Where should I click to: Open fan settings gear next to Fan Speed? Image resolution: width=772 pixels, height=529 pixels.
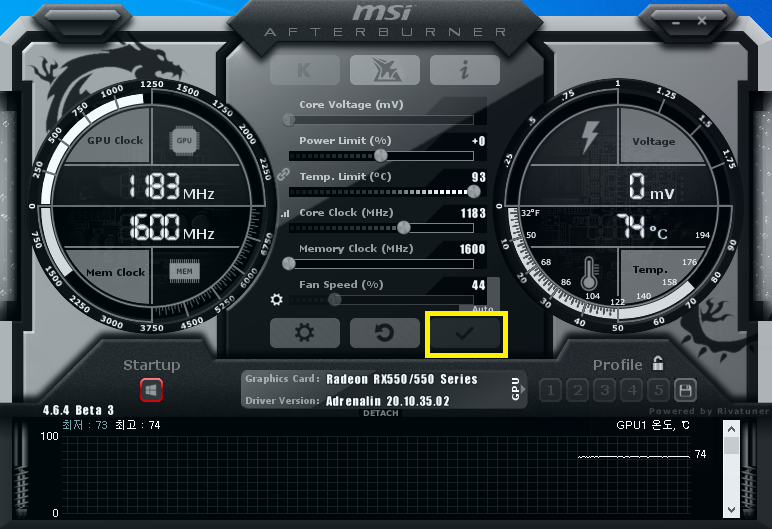(277, 299)
